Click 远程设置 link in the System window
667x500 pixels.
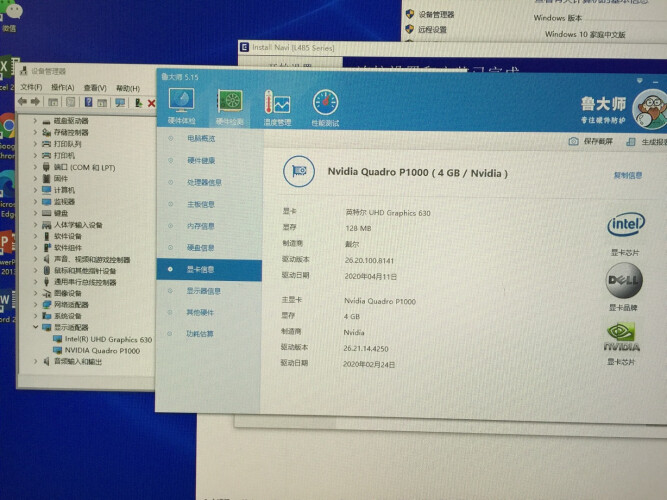[432, 29]
